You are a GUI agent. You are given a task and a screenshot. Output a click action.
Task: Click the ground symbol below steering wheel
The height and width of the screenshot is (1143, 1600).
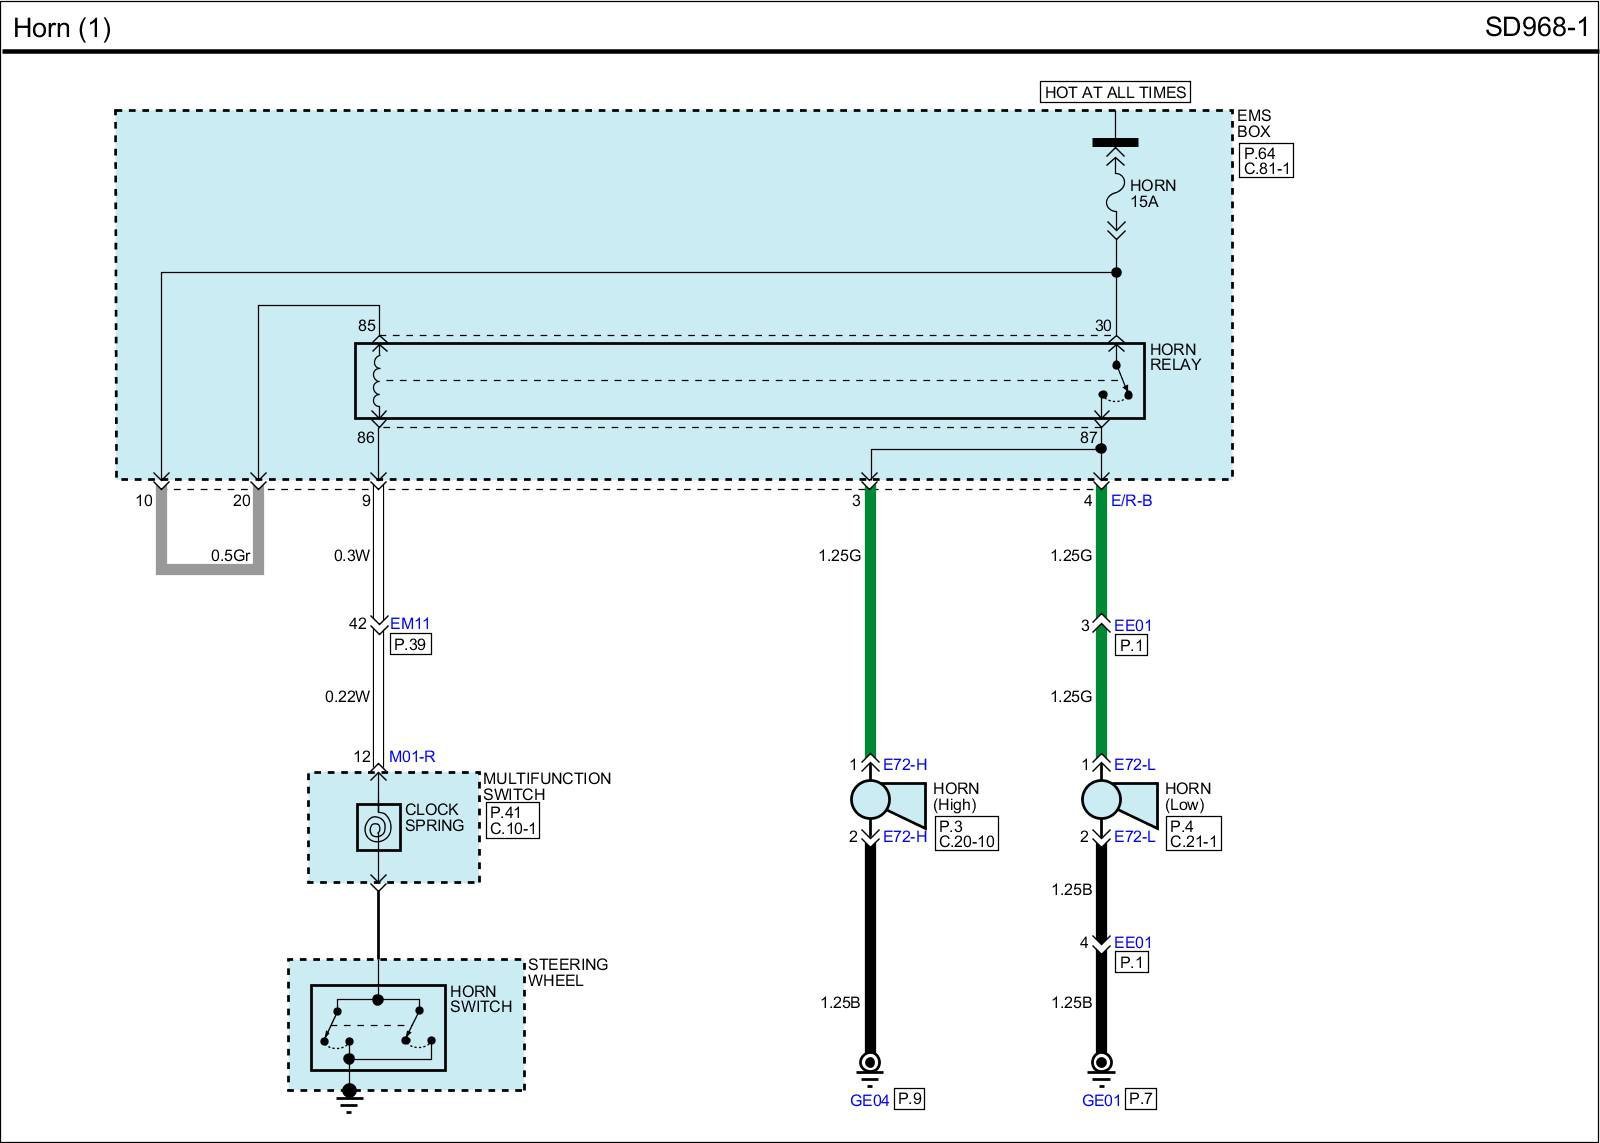(349, 1098)
